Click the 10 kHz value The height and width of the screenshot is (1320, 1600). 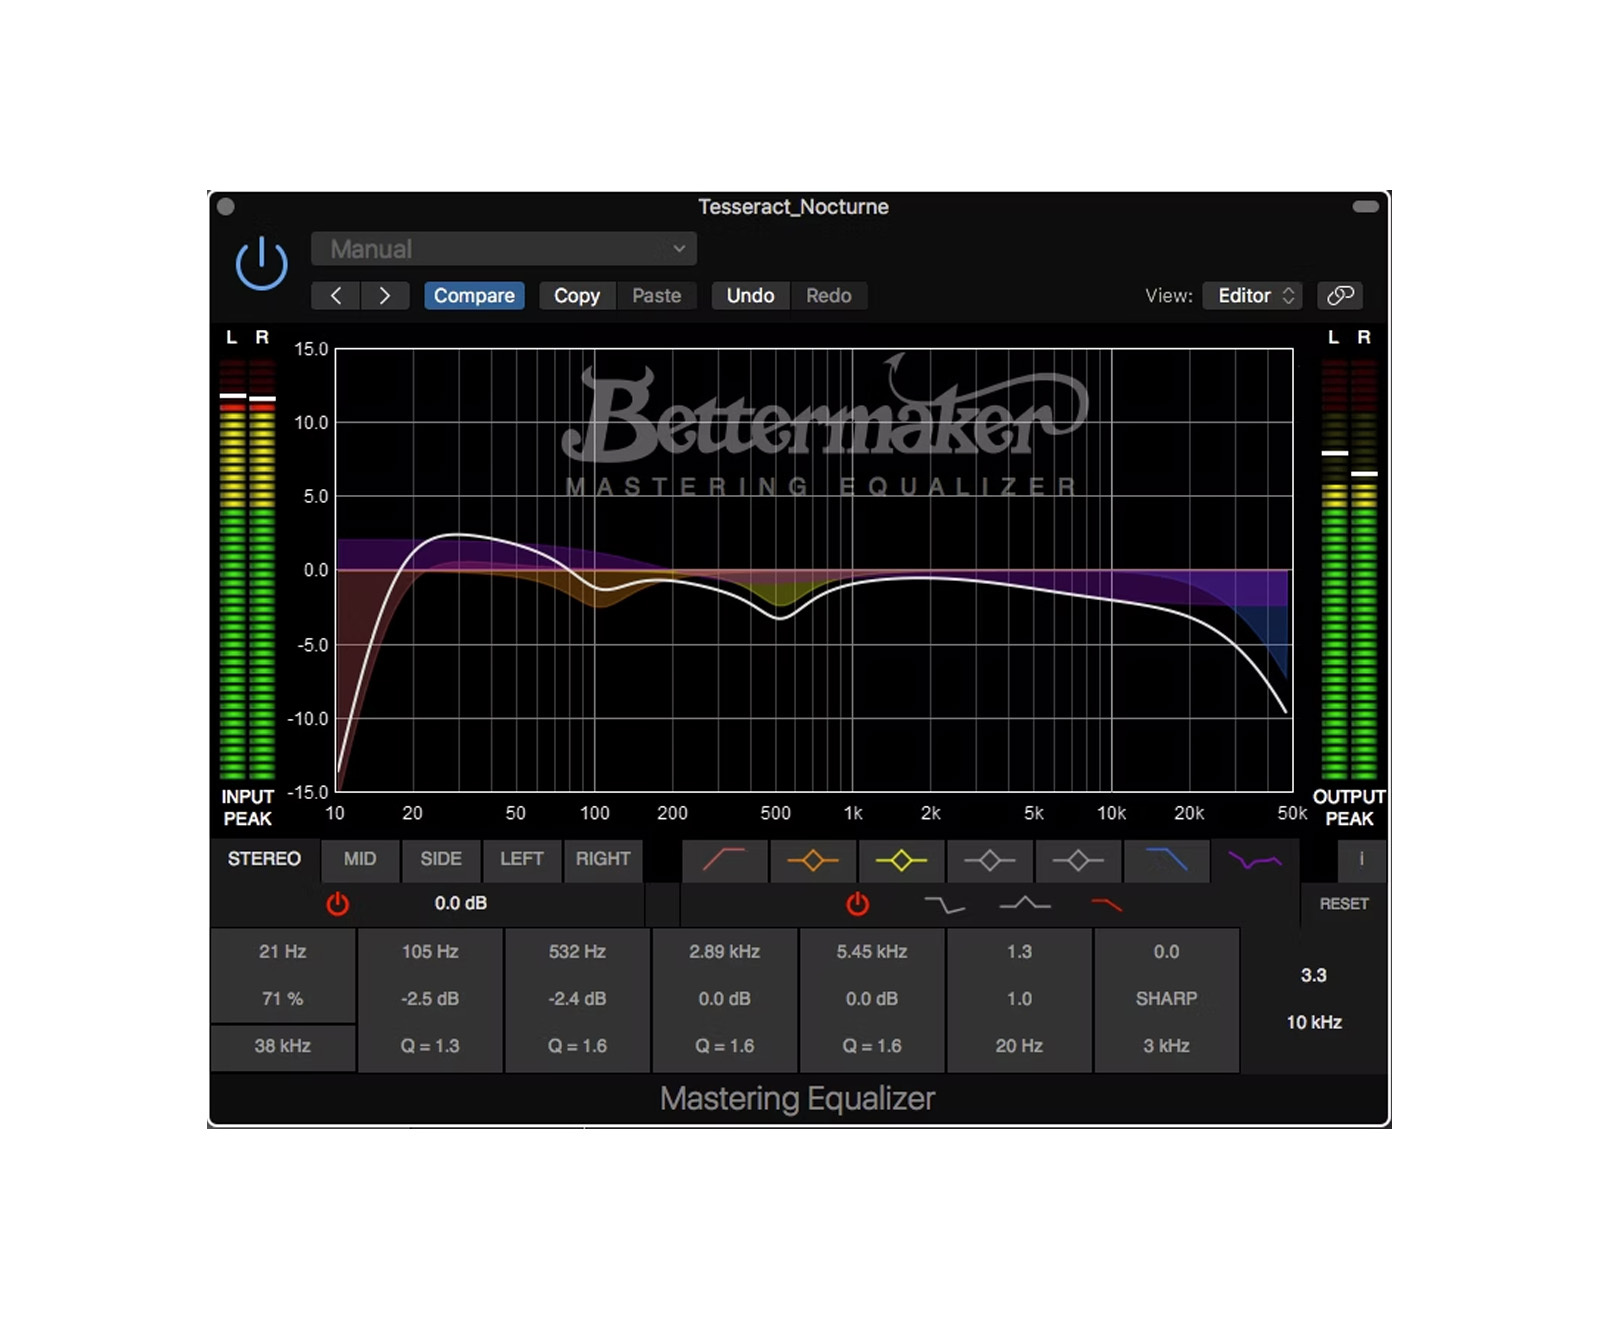tap(1314, 1022)
